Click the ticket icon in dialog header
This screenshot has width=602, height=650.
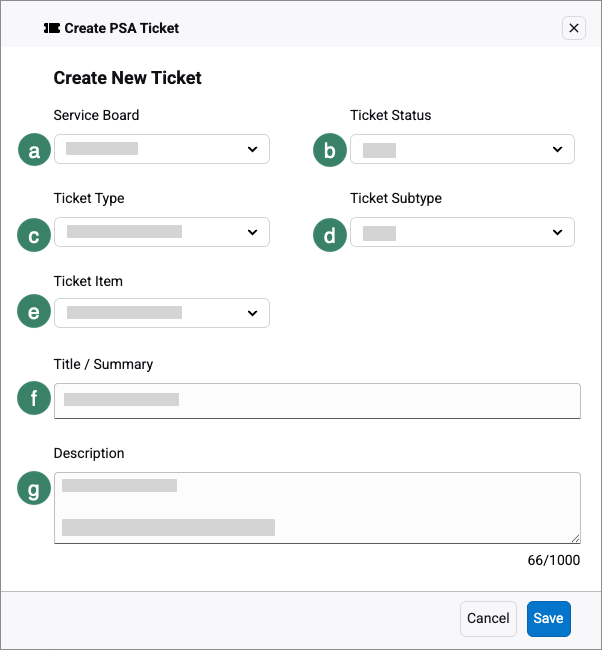[52, 28]
